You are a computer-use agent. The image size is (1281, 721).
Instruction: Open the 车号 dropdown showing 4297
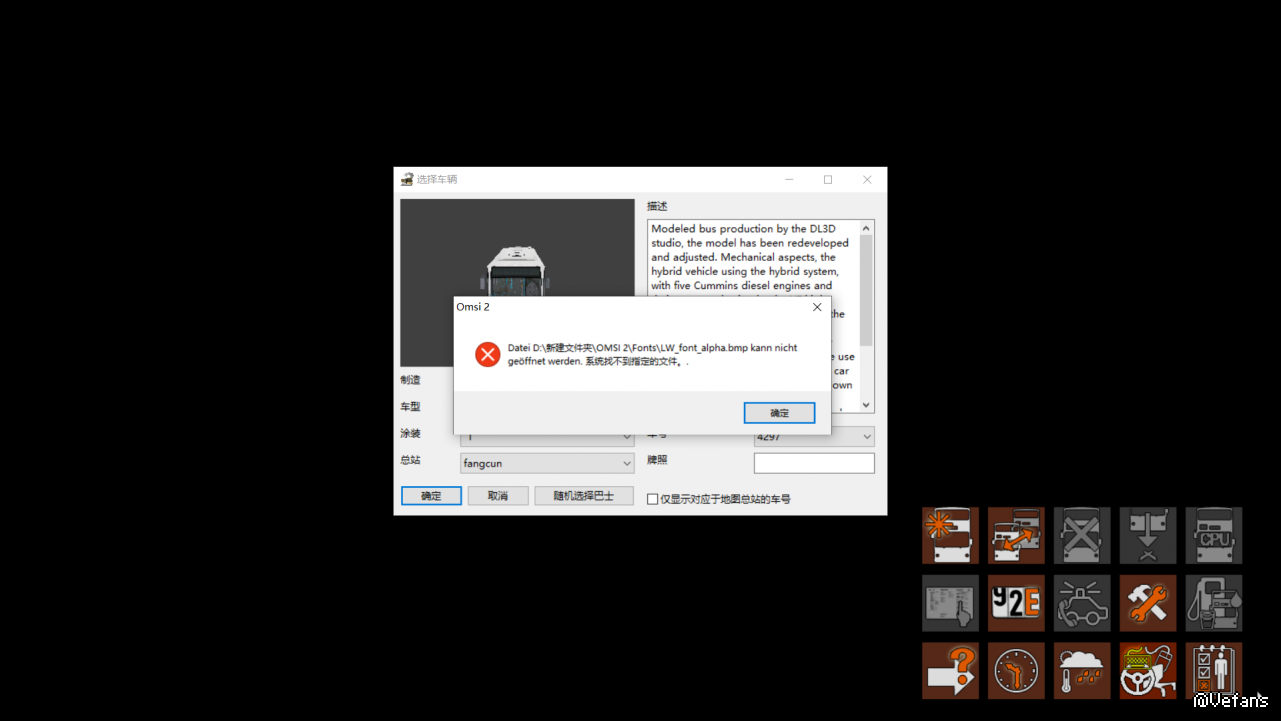click(x=814, y=437)
